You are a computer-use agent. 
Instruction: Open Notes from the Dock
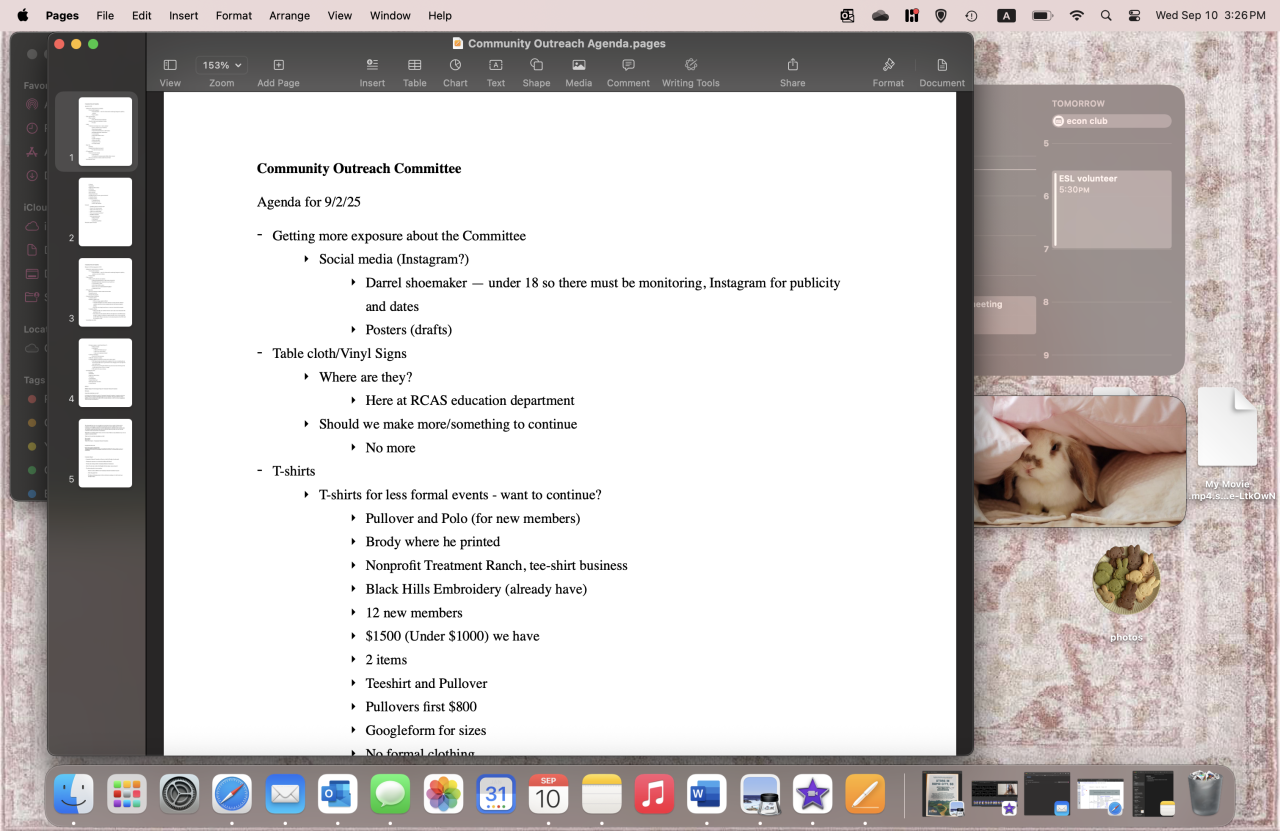602,795
